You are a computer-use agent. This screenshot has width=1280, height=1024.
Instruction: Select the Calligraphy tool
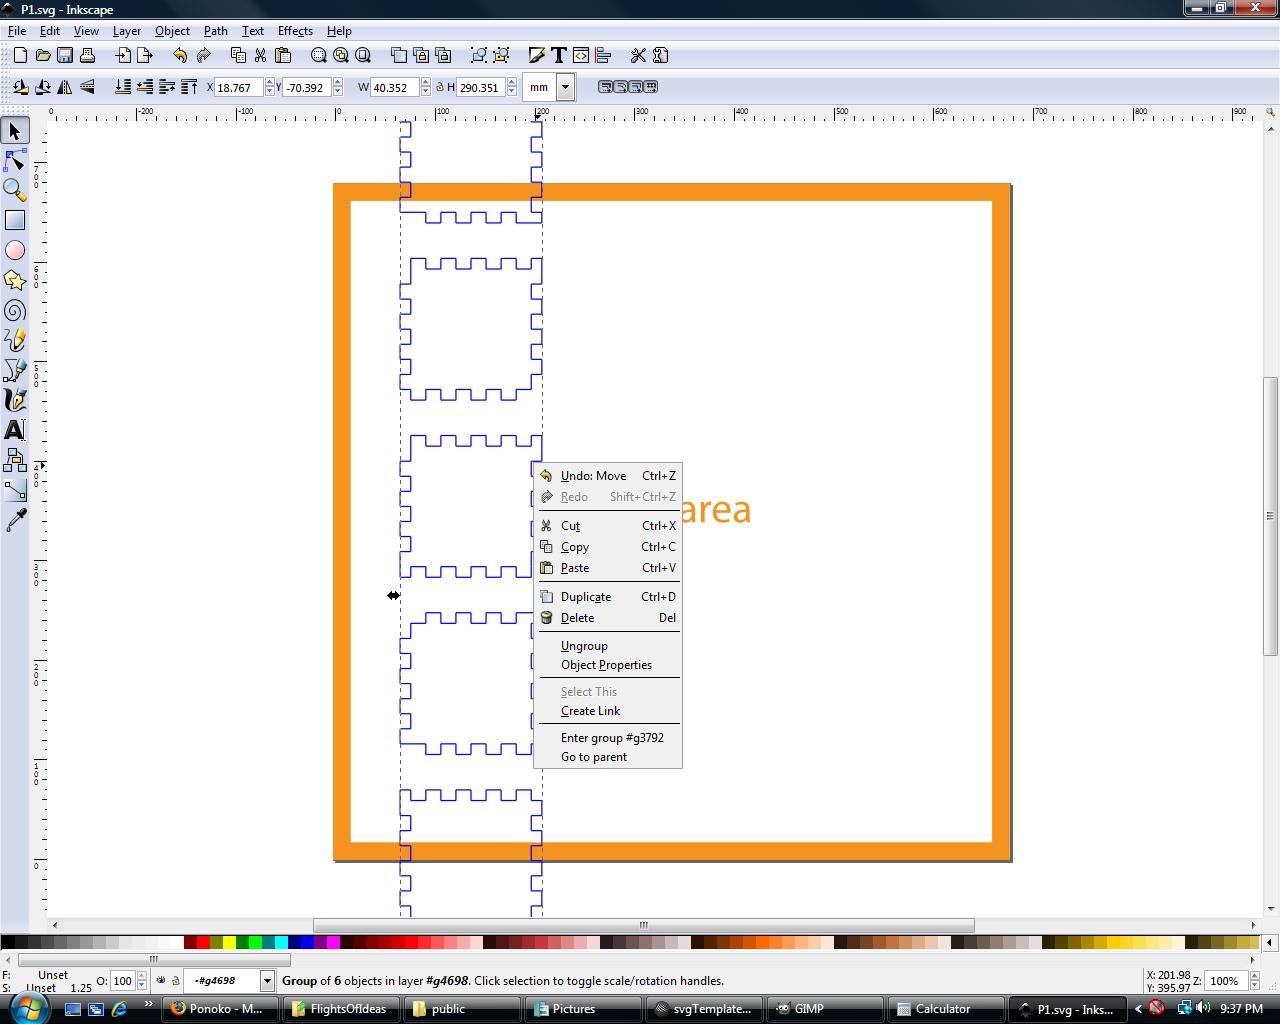click(x=15, y=400)
